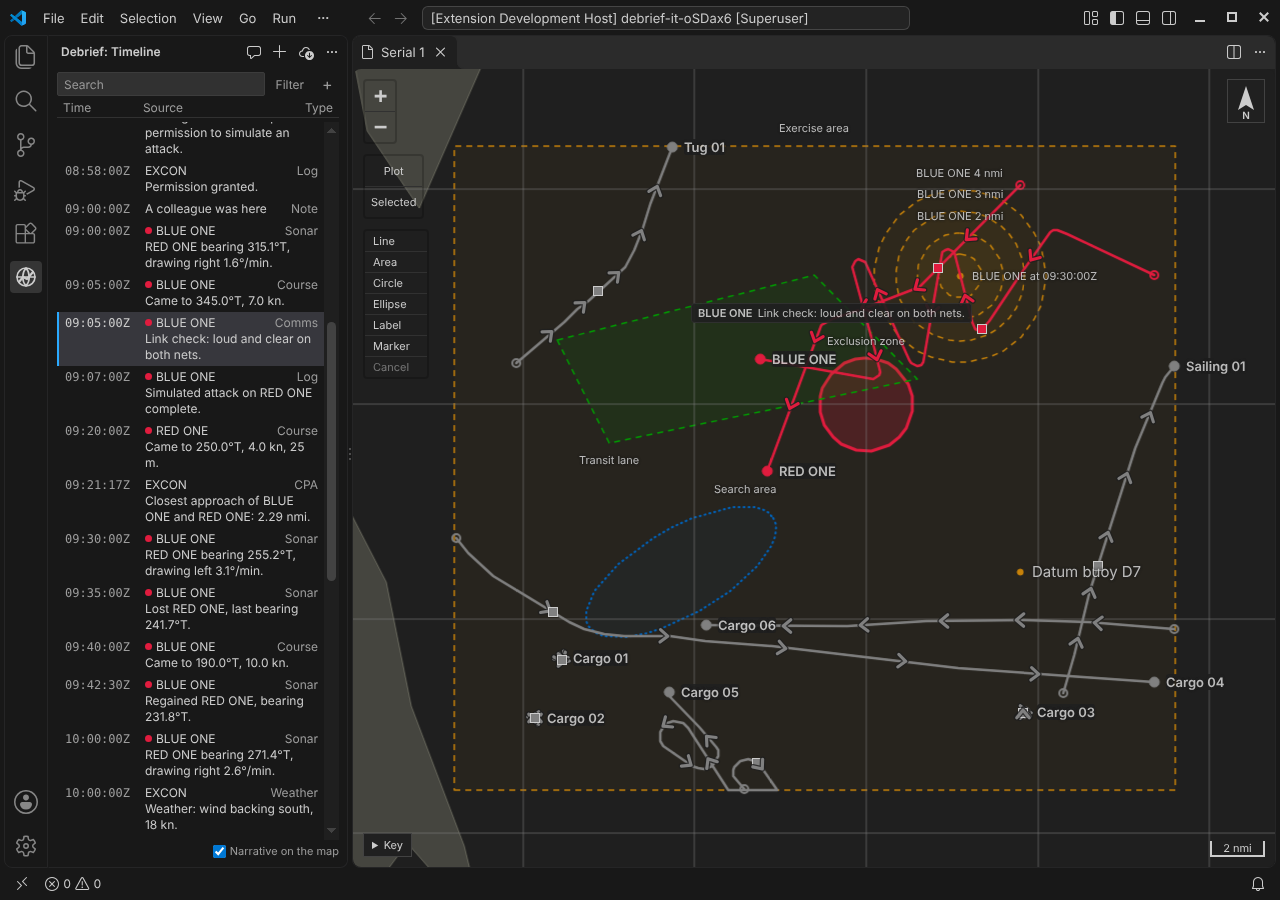Image resolution: width=1280 pixels, height=900 pixels.
Task: Open the Source Control view
Action: pos(26,145)
